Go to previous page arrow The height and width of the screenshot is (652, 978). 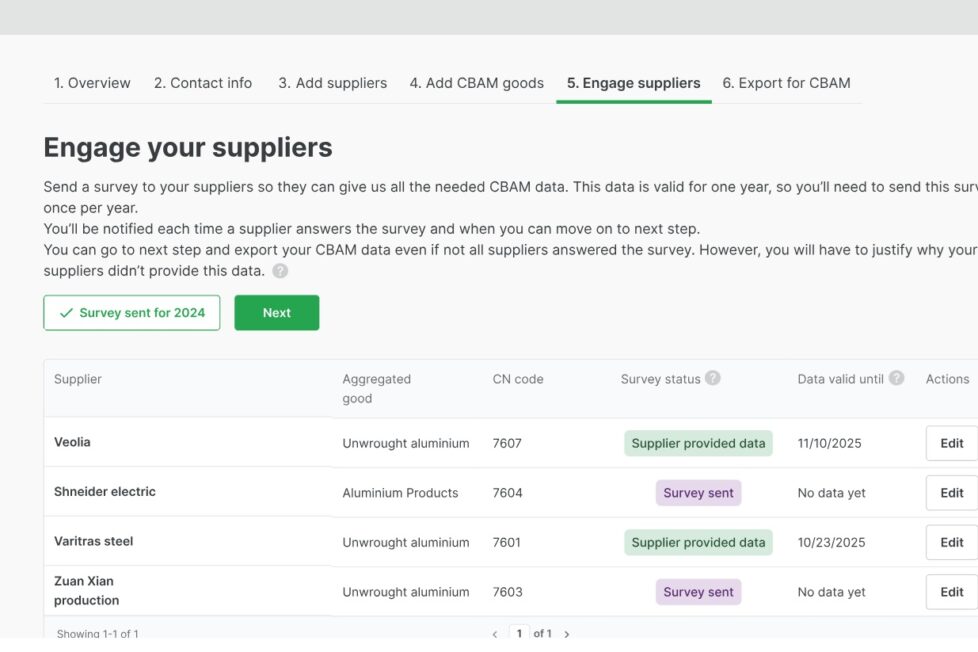click(494, 634)
